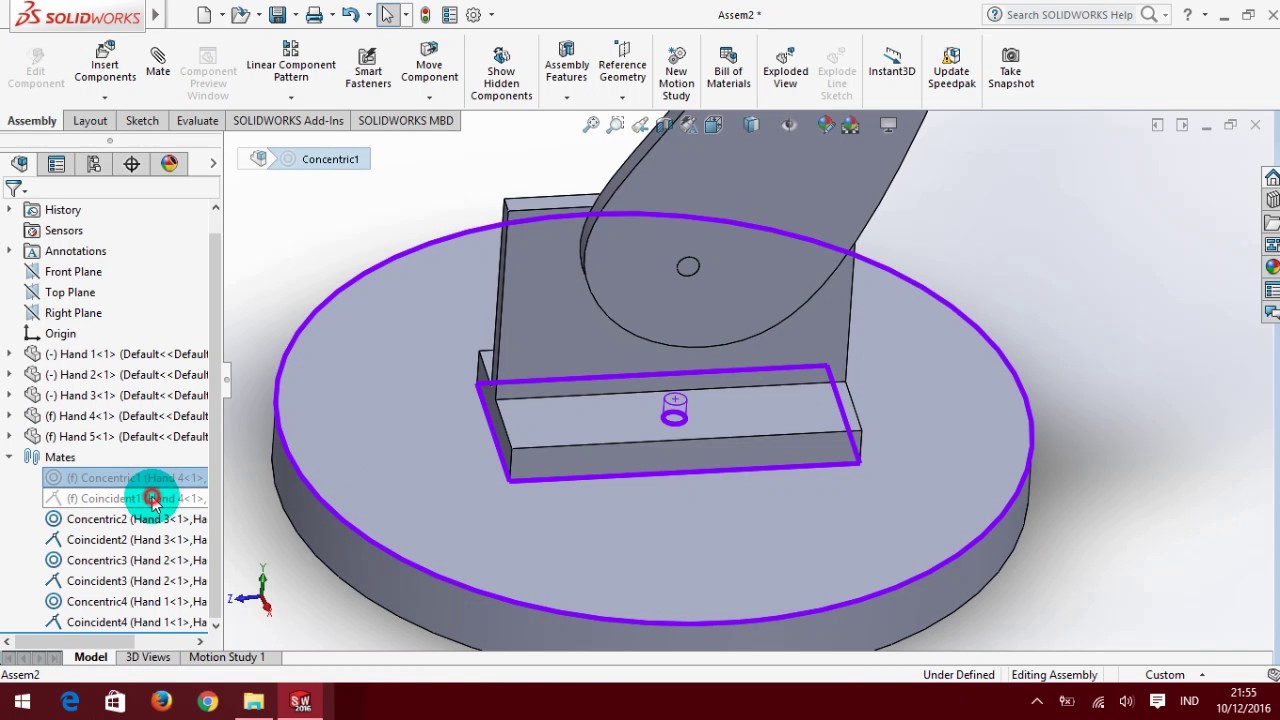Screen dimensions: 1280x720
Task: Open the SOLIDWORKS Add-Ins tab
Action: tap(288, 121)
